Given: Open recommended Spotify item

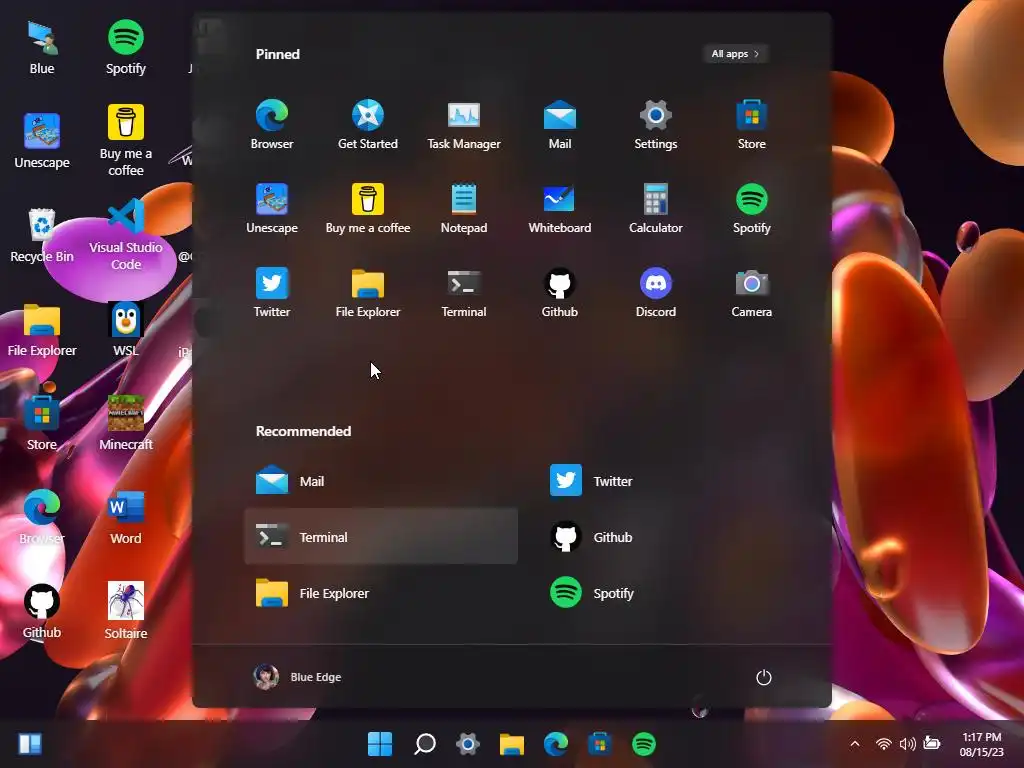Looking at the screenshot, I should pos(675,593).
